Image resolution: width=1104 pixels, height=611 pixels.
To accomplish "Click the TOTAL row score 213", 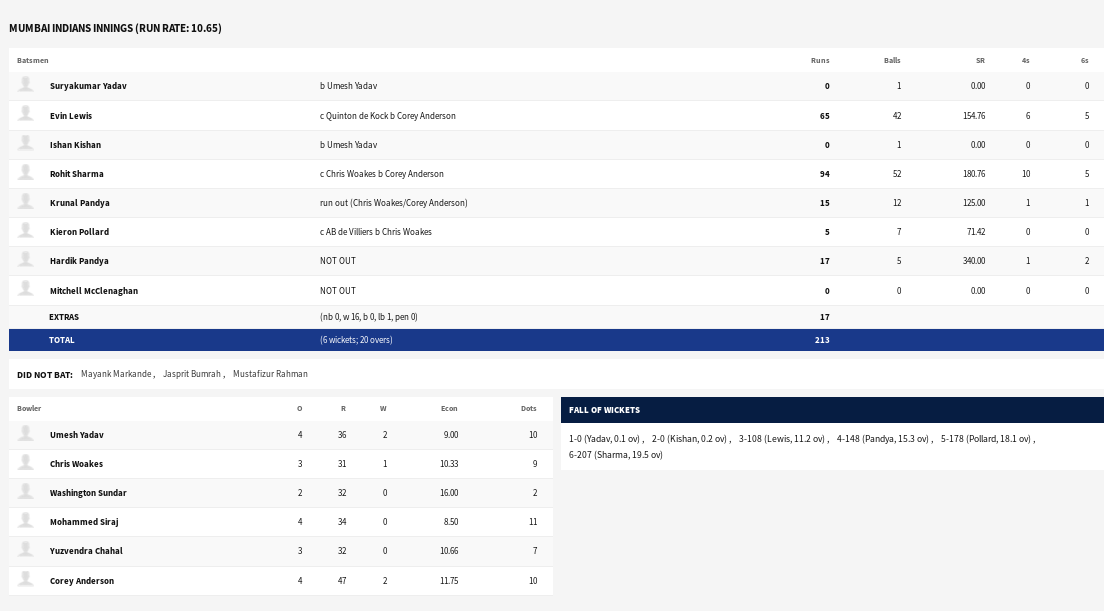I will coord(822,340).
